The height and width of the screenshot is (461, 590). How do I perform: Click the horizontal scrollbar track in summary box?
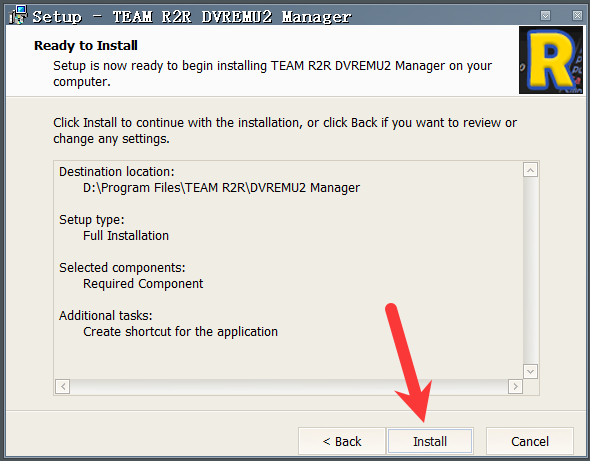(289, 386)
